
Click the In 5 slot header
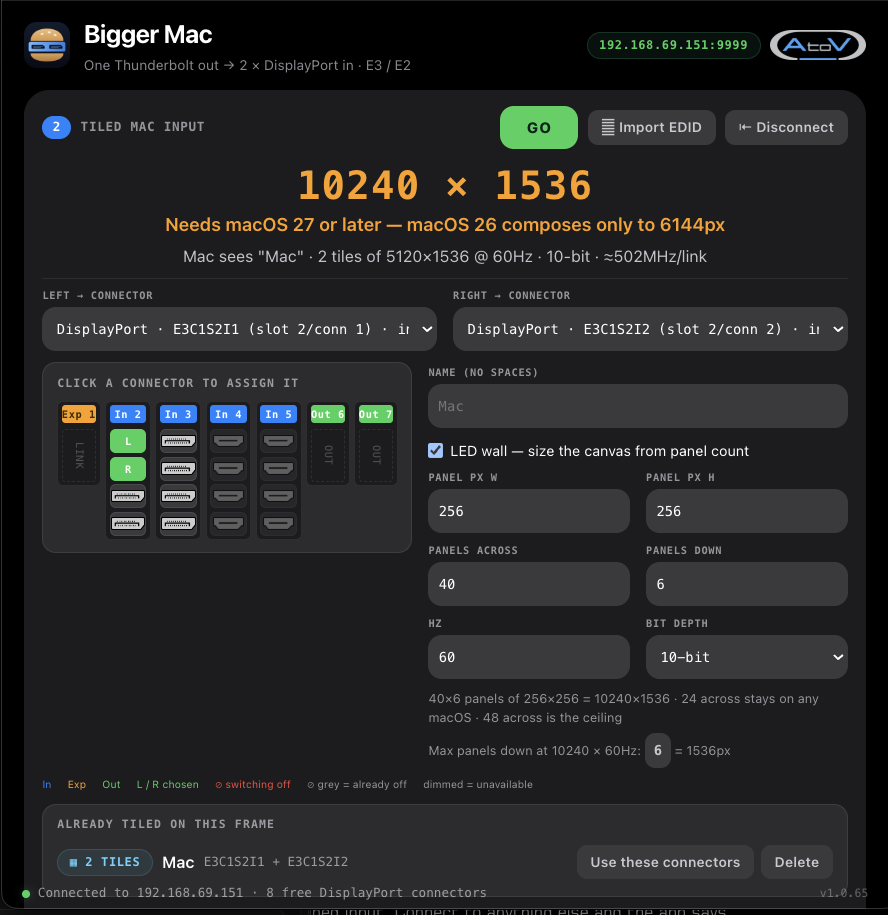(278, 414)
